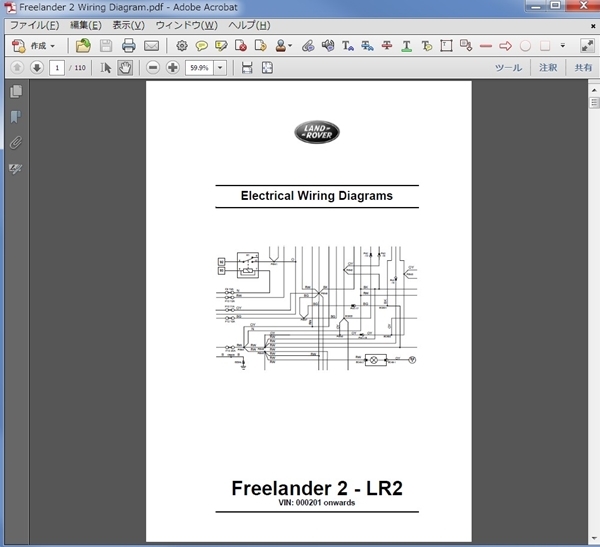The height and width of the screenshot is (547, 600).
Task: Click the Acrobat icon in title bar
Action: (x=10, y=7)
